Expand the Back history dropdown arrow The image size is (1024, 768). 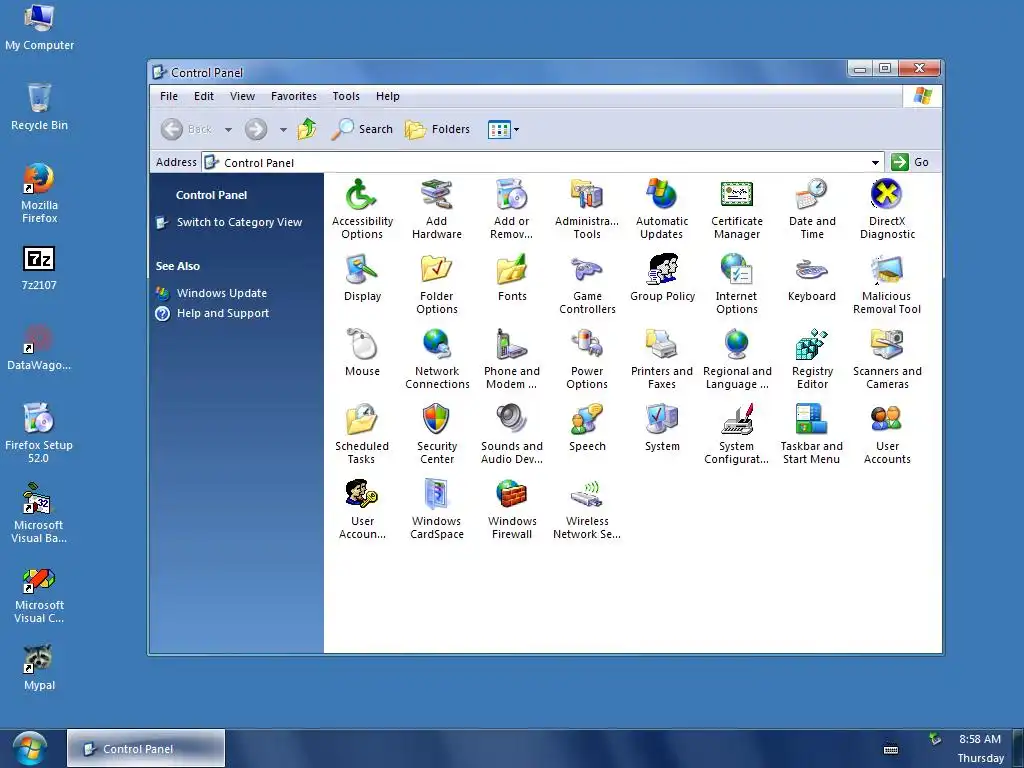click(228, 129)
